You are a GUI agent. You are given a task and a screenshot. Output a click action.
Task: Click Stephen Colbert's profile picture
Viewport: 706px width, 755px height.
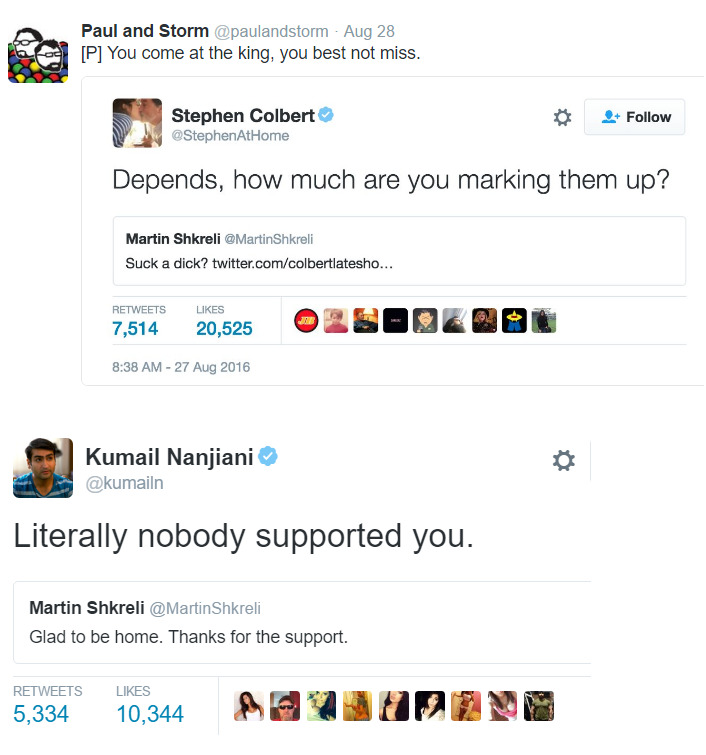click(x=137, y=123)
